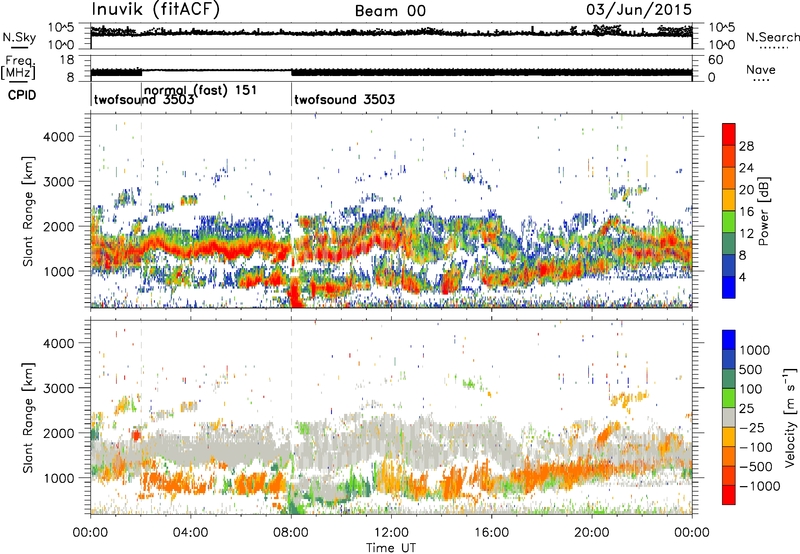Select the '100' Velocity color bar value
Image resolution: width=800 pixels, height=554 pixels.
(x=751, y=389)
